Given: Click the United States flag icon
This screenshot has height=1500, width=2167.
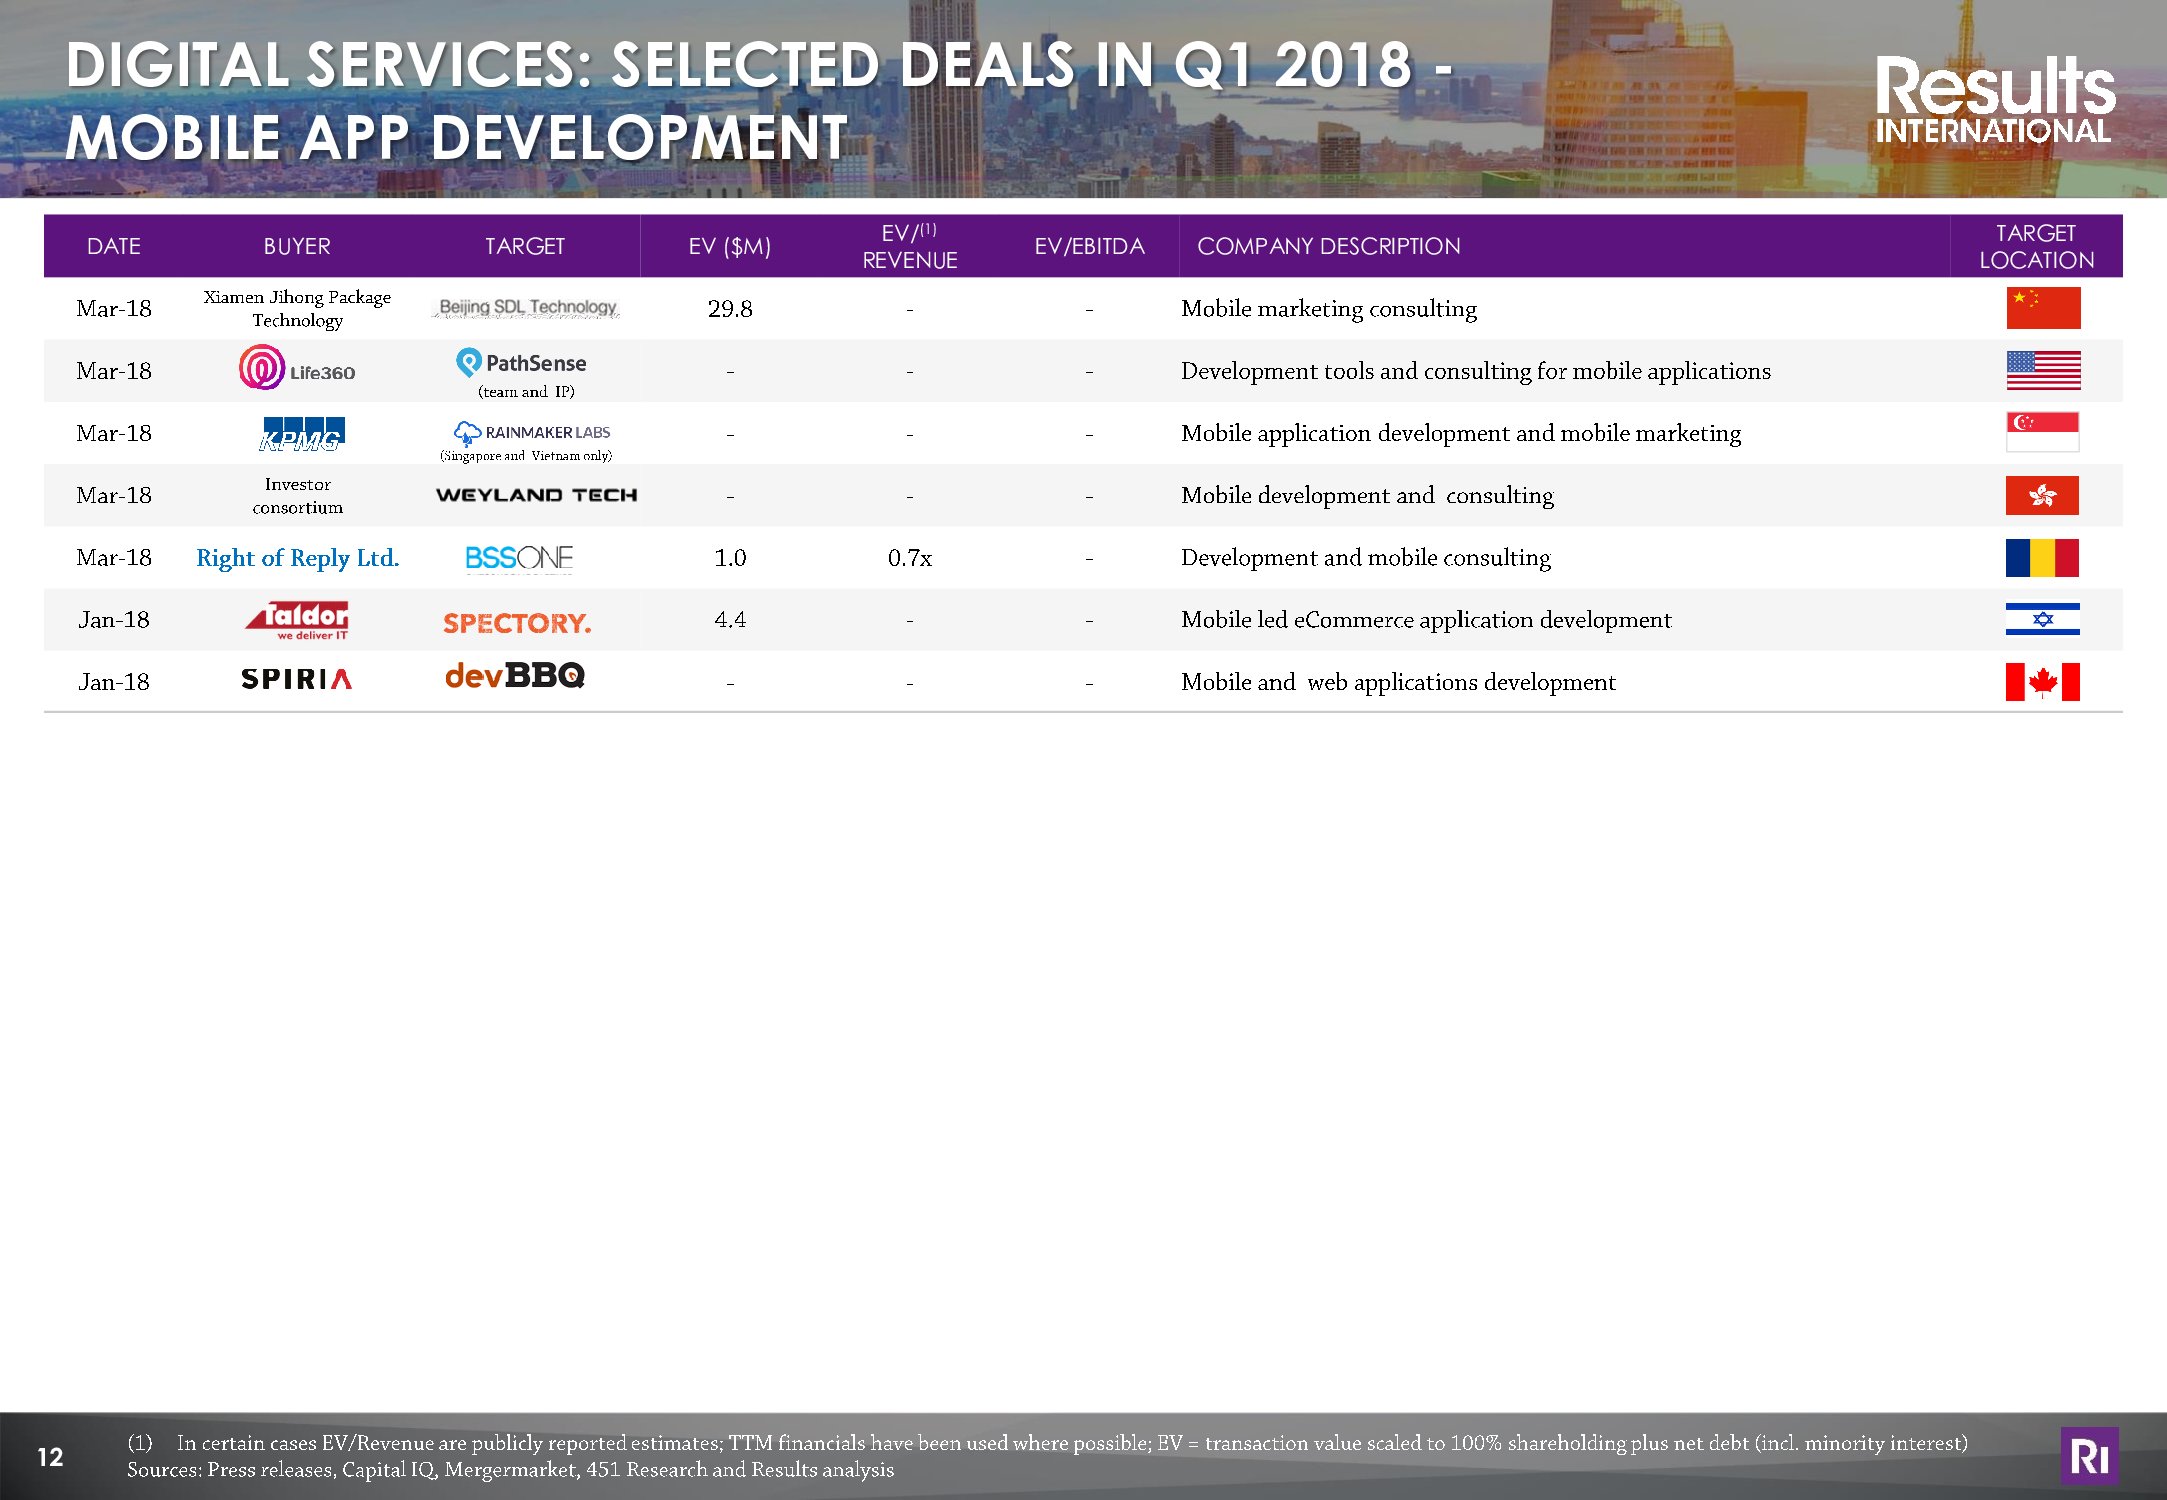Looking at the screenshot, I should coord(2042,370).
